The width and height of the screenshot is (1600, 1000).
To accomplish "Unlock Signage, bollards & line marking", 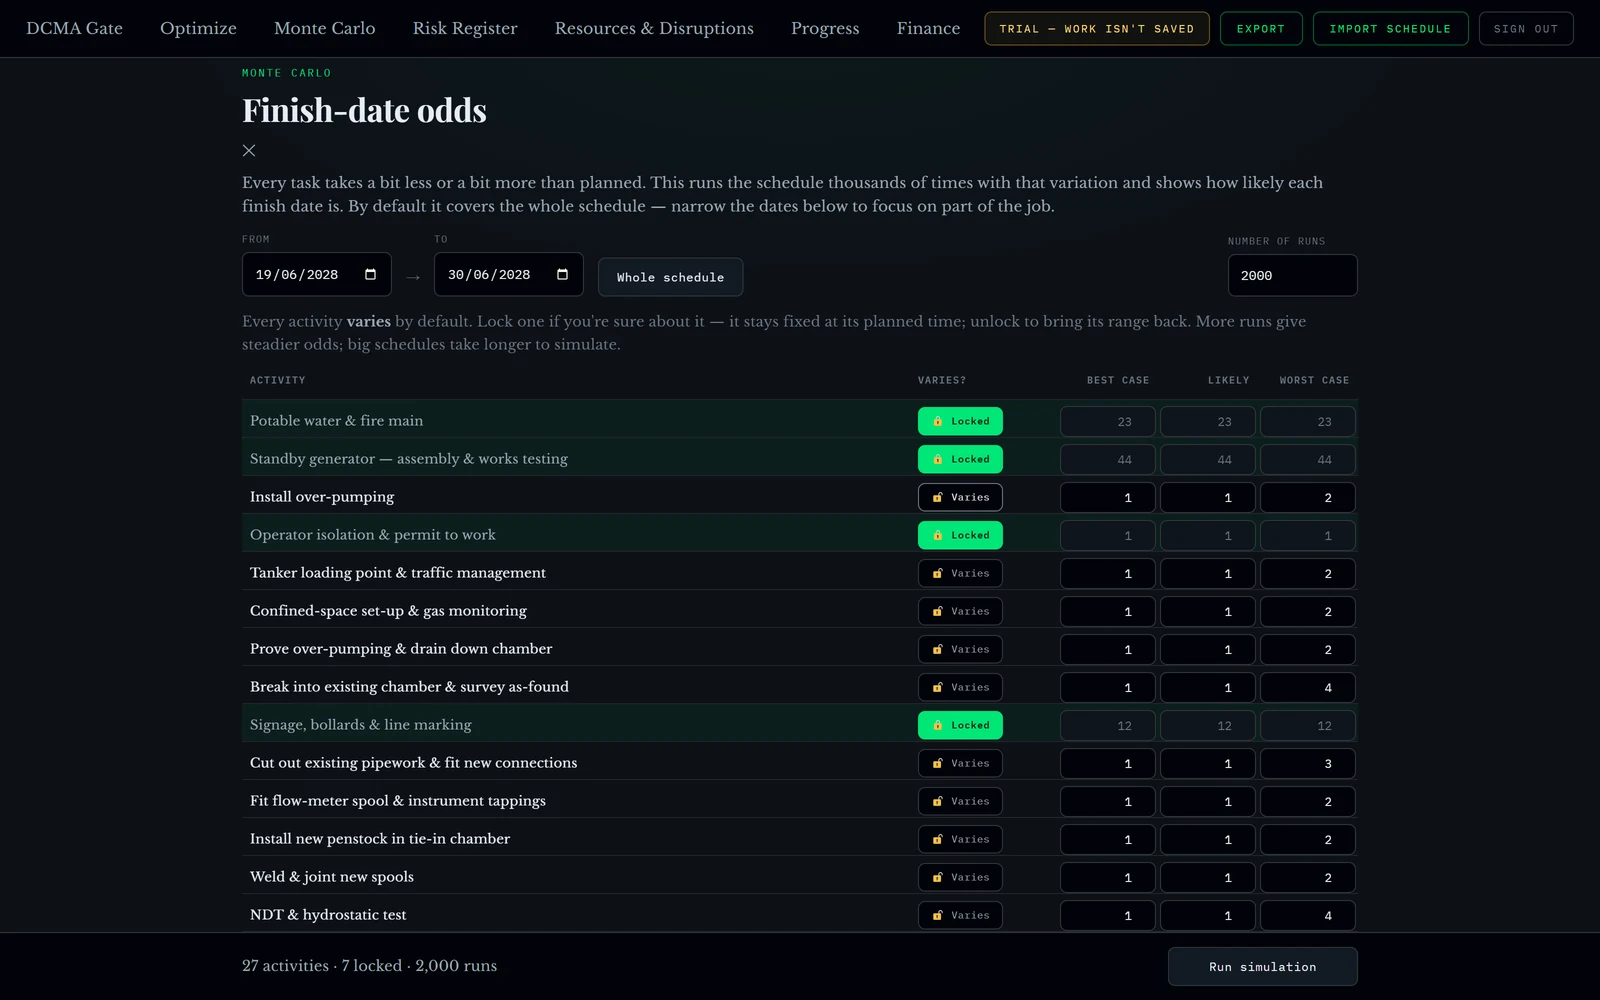I will tap(960, 725).
